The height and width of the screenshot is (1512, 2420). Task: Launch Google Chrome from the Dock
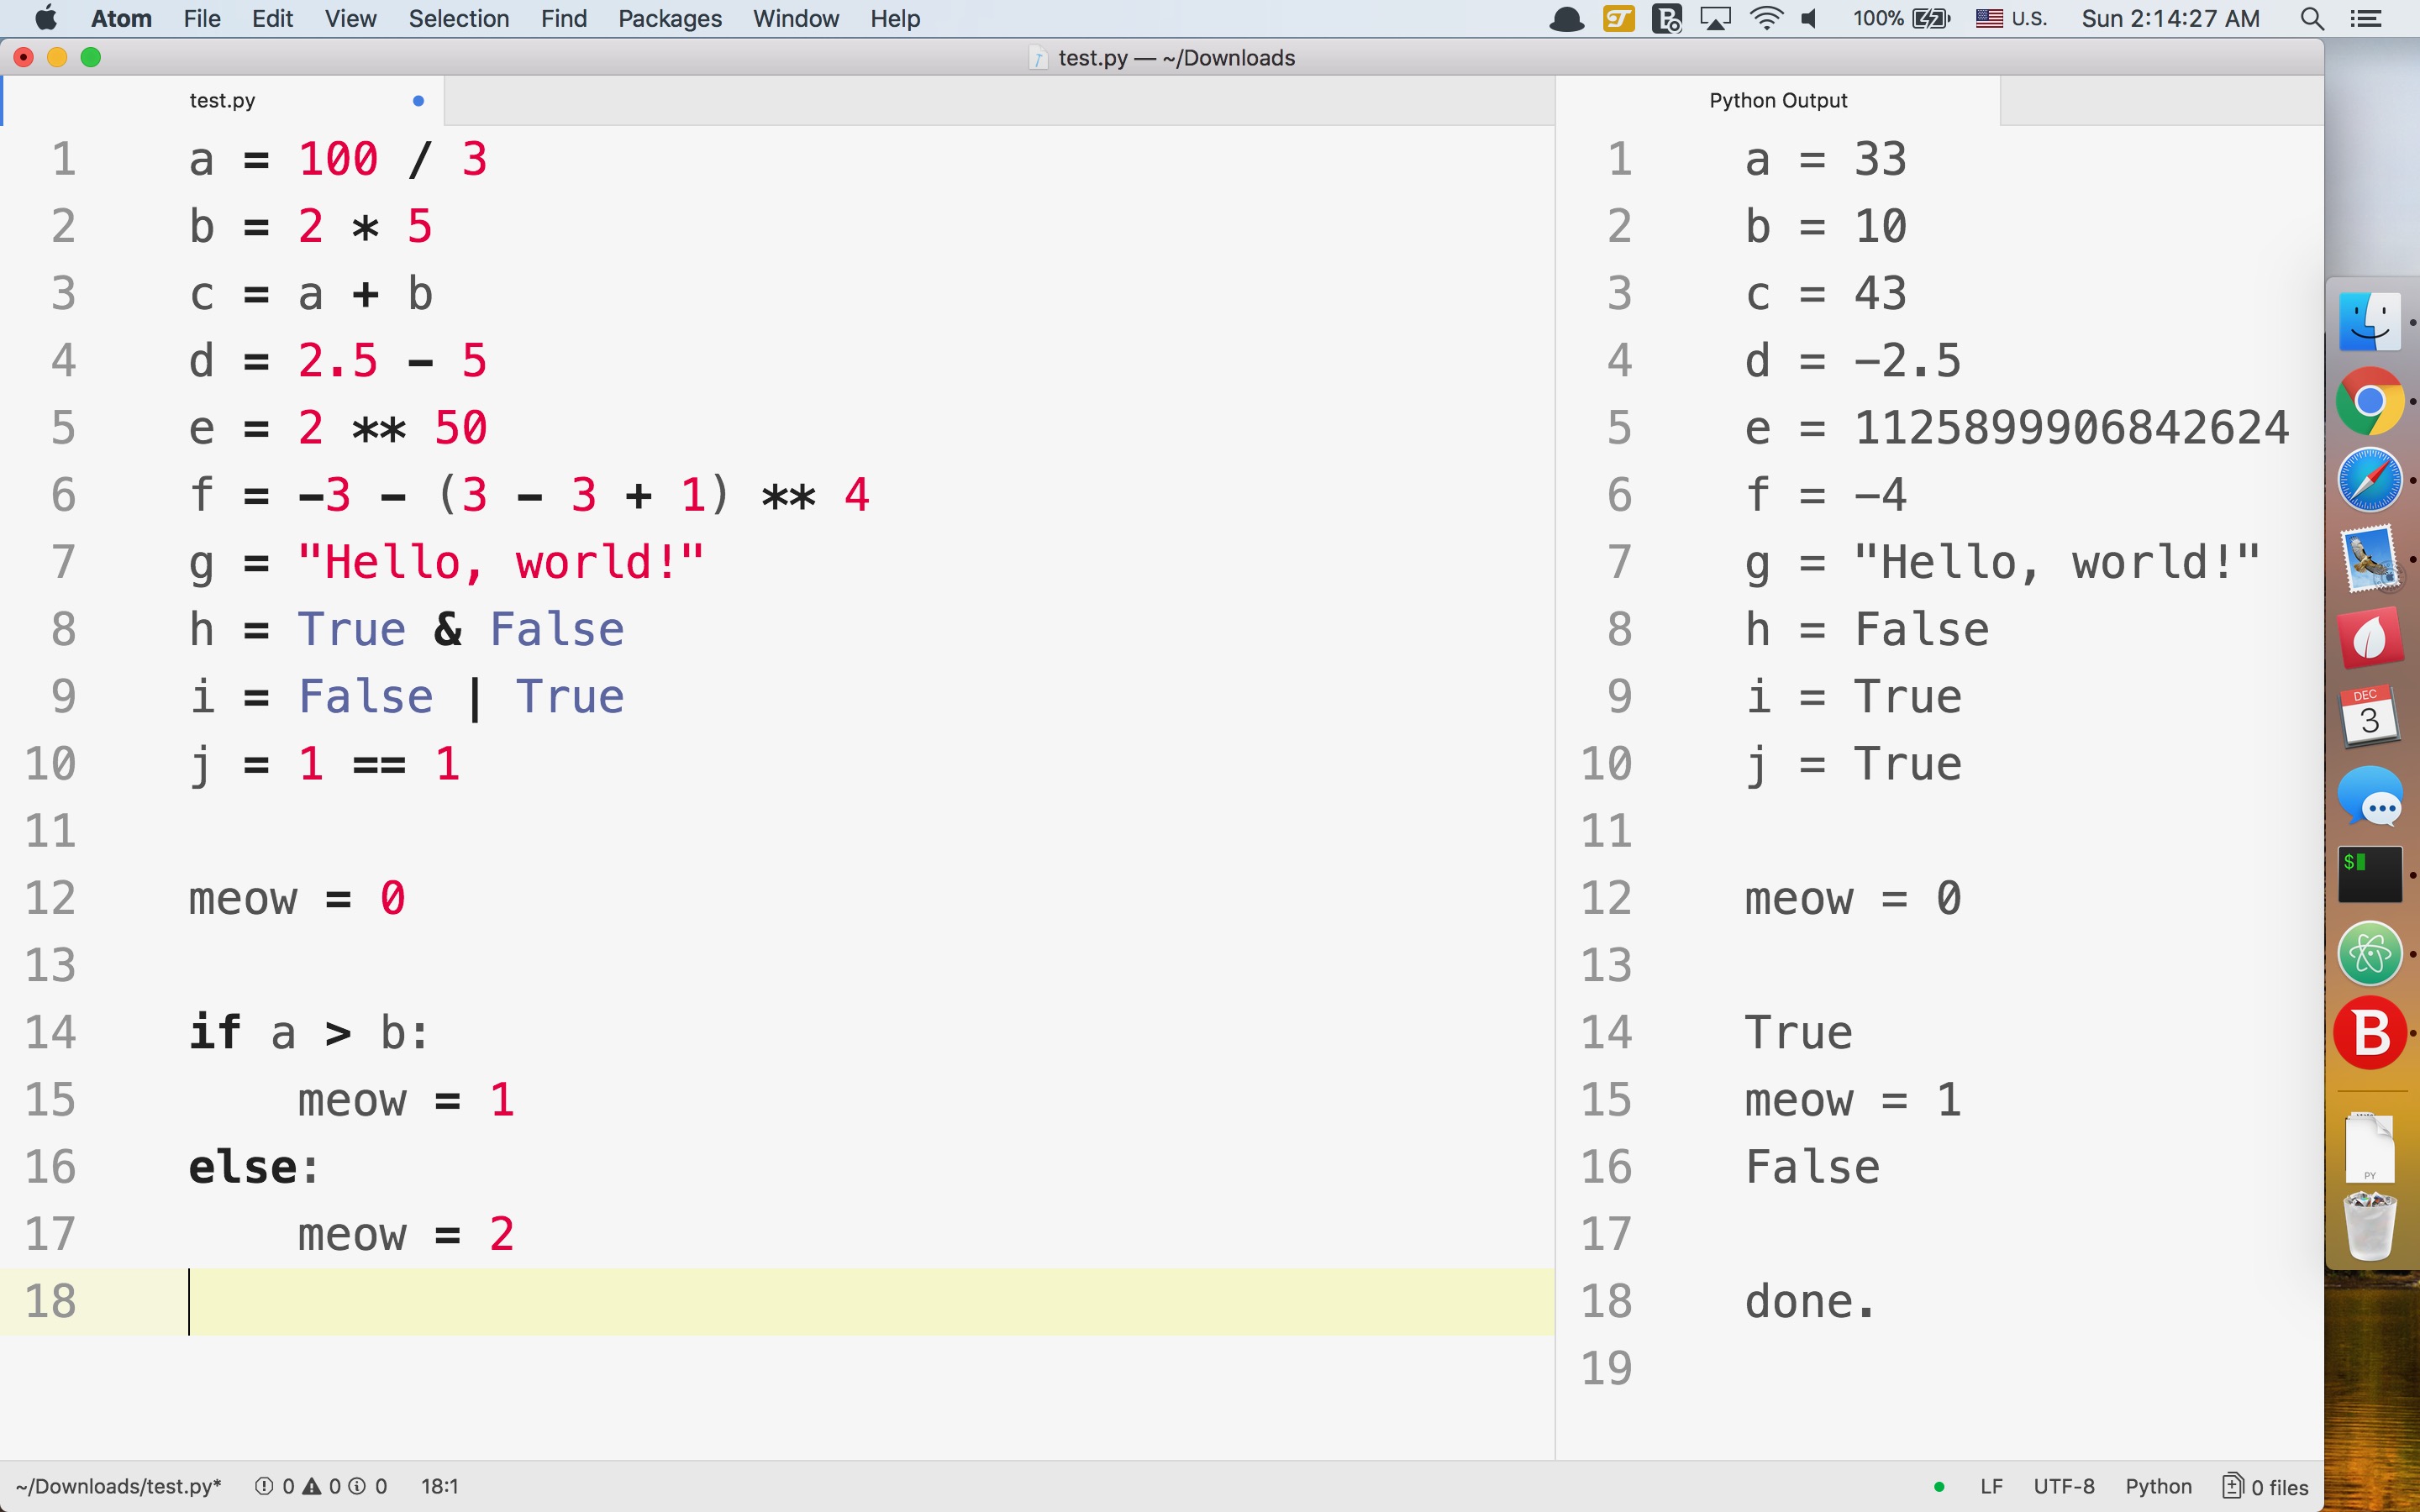[x=2369, y=401]
